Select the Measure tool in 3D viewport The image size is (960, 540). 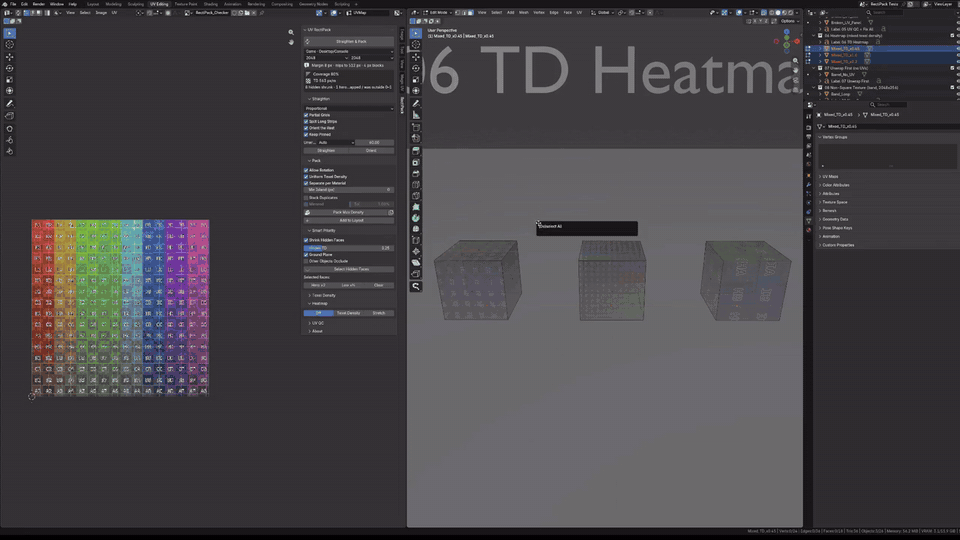click(x=416, y=115)
